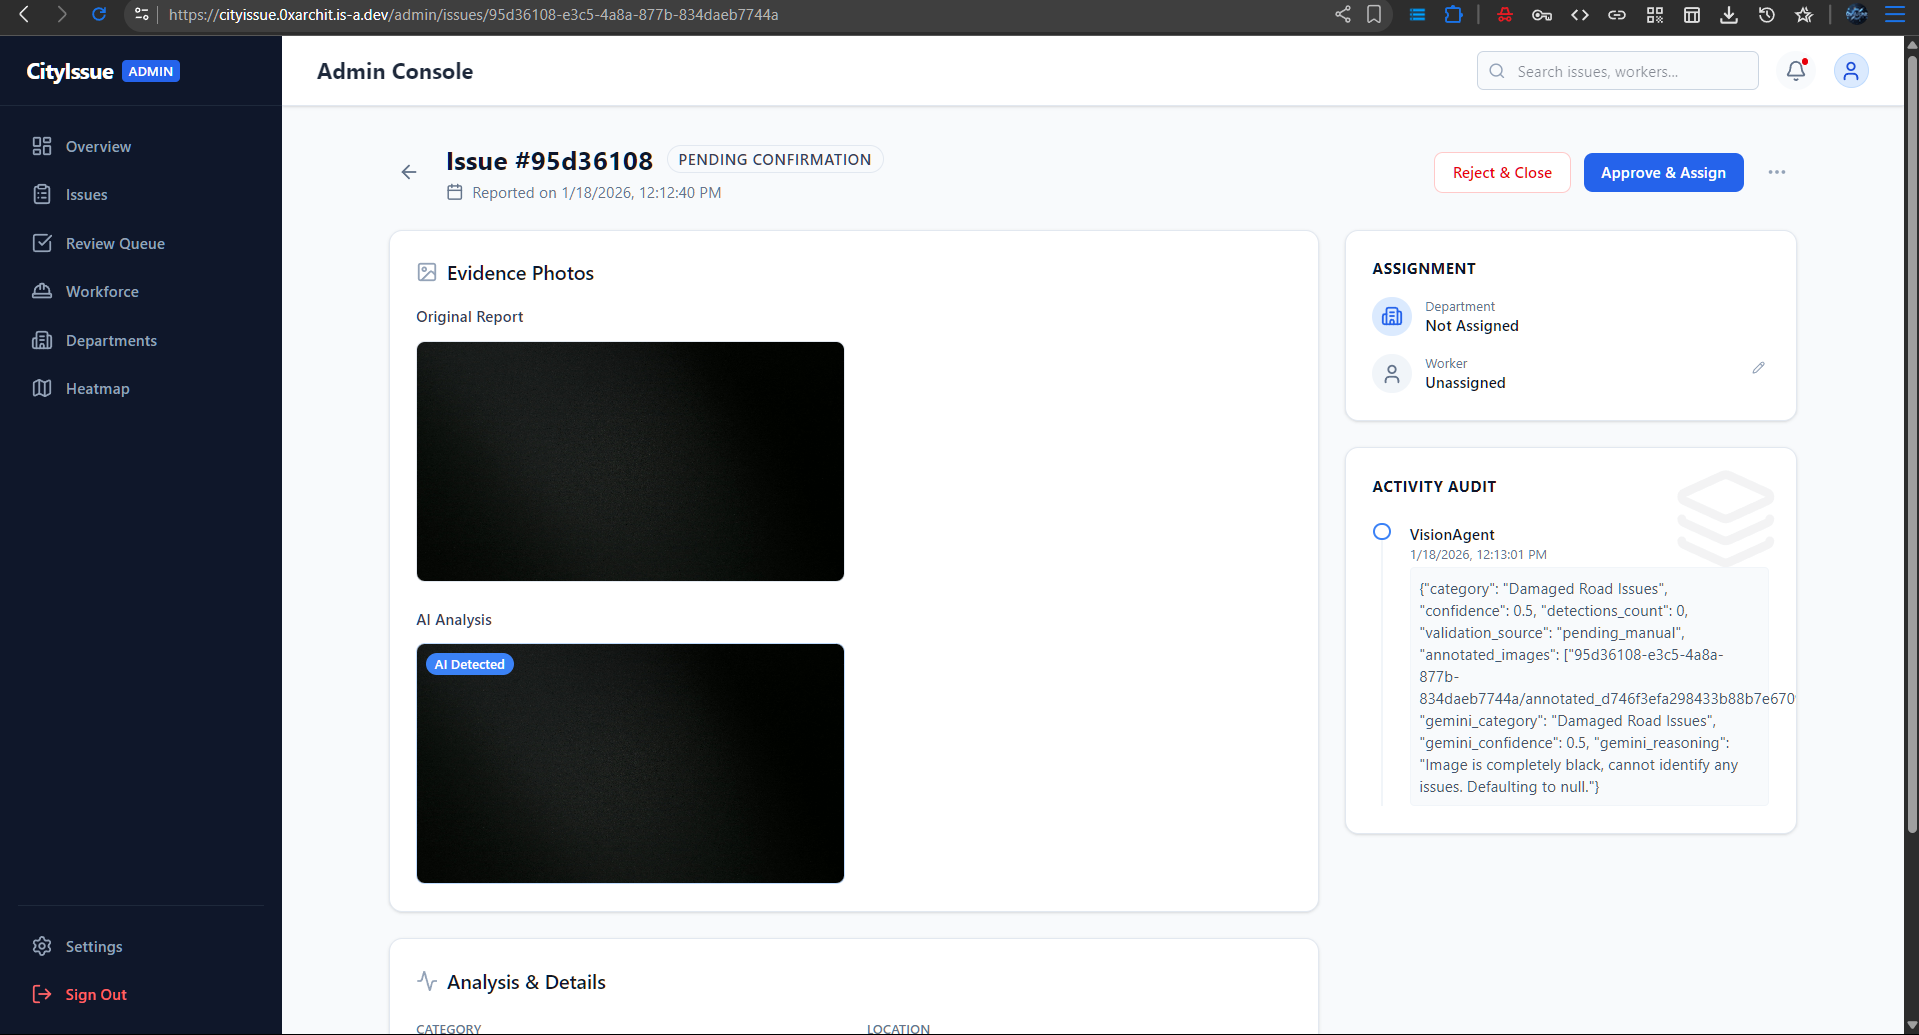This screenshot has height=1035, width=1919.
Task: Click the page's vertical scrollbar
Action: tap(1911, 440)
